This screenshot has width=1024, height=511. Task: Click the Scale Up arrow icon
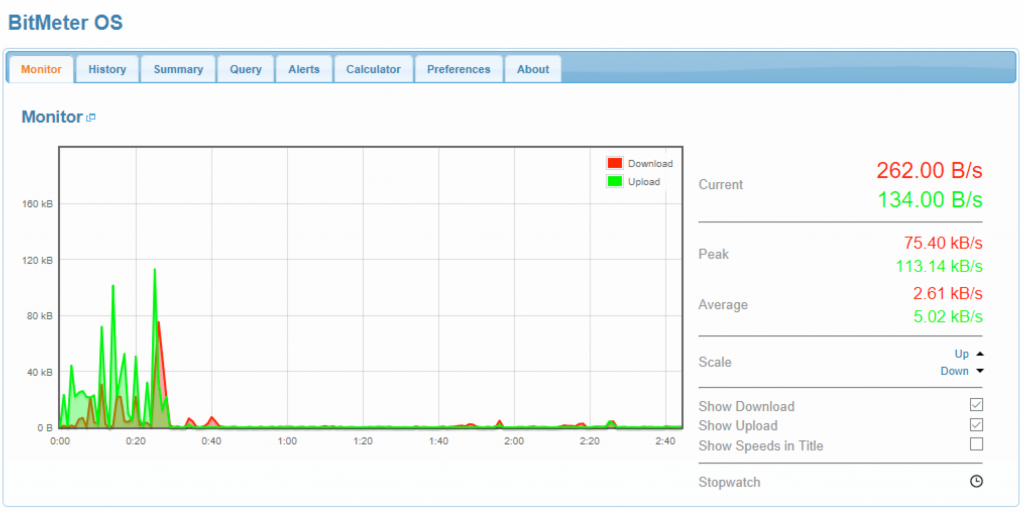coord(980,354)
